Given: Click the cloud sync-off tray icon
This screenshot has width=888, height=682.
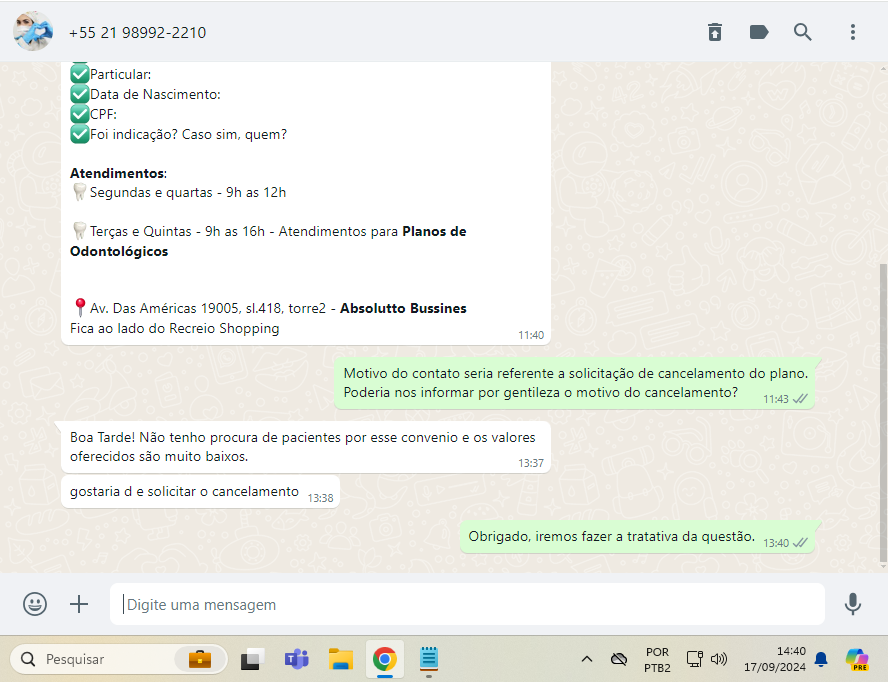Looking at the screenshot, I should coord(619,659).
